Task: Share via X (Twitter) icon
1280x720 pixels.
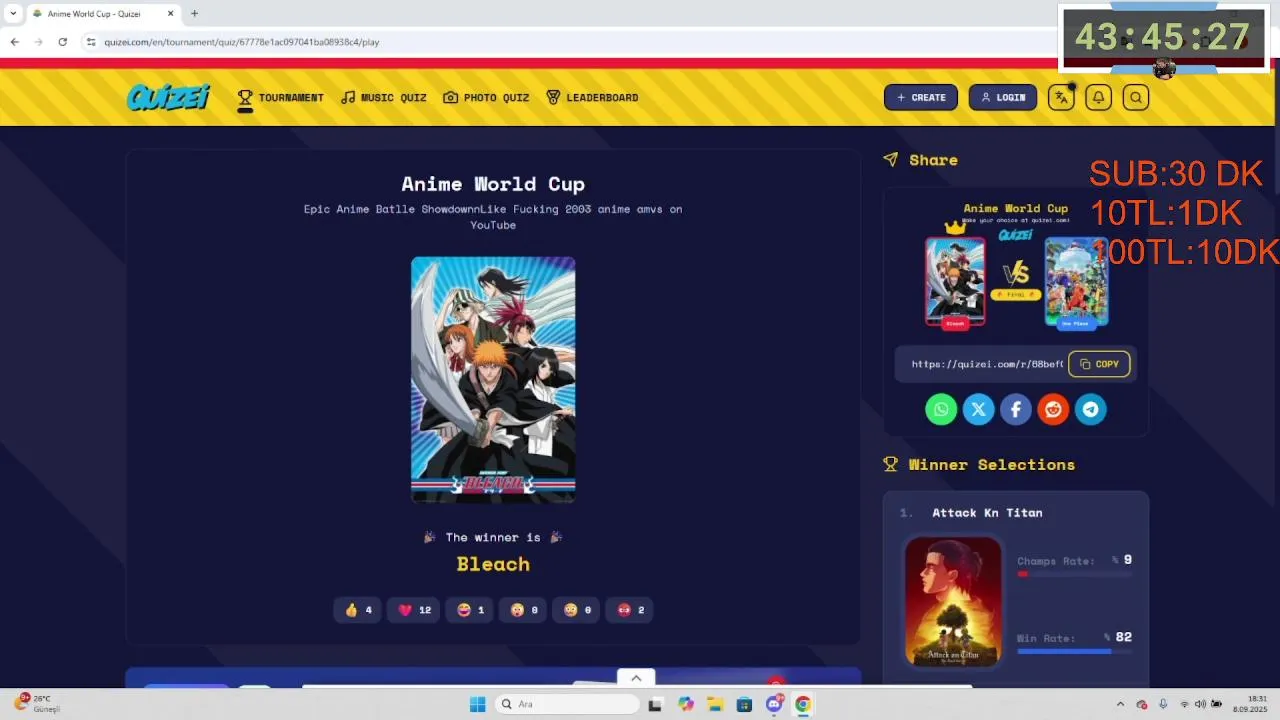Action: (978, 409)
